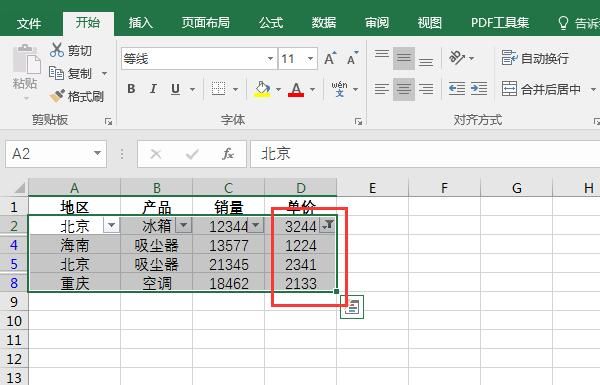Click 合并后居中 merge and center
This screenshot has height=385, width=600.
click(x=541, y=89)
